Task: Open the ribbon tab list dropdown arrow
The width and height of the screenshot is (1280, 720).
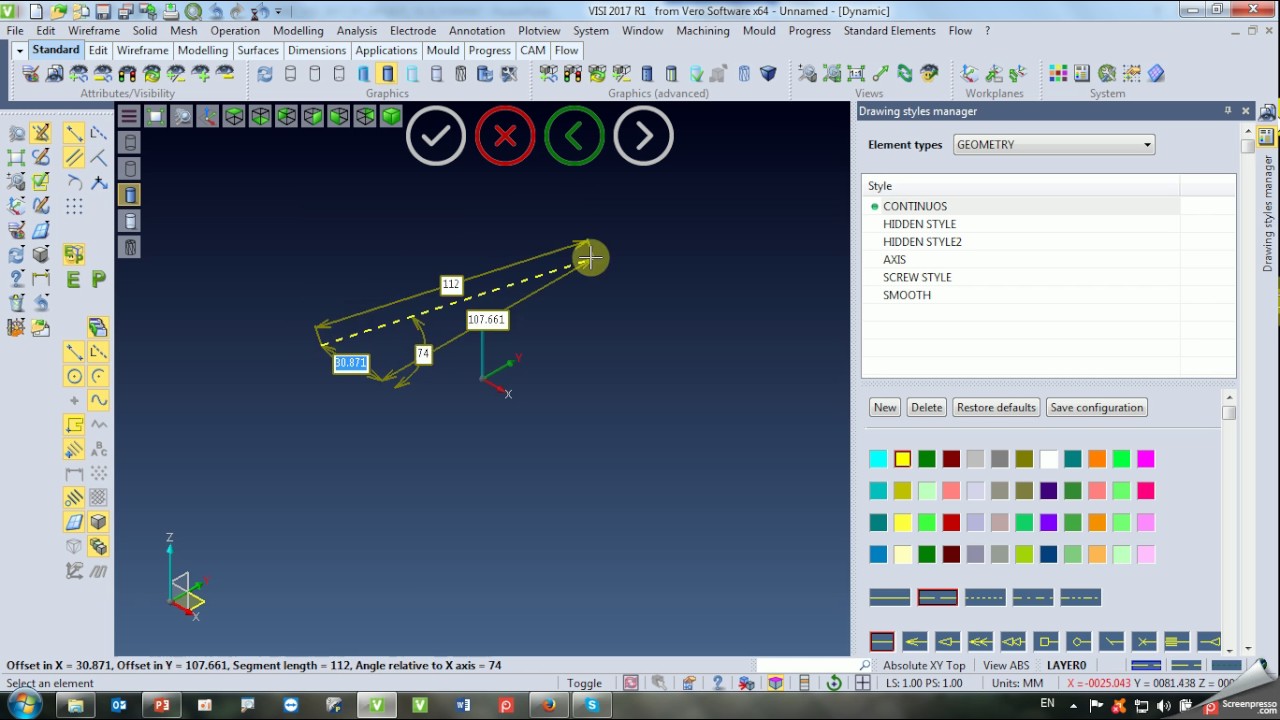Action: pos(19,50)
